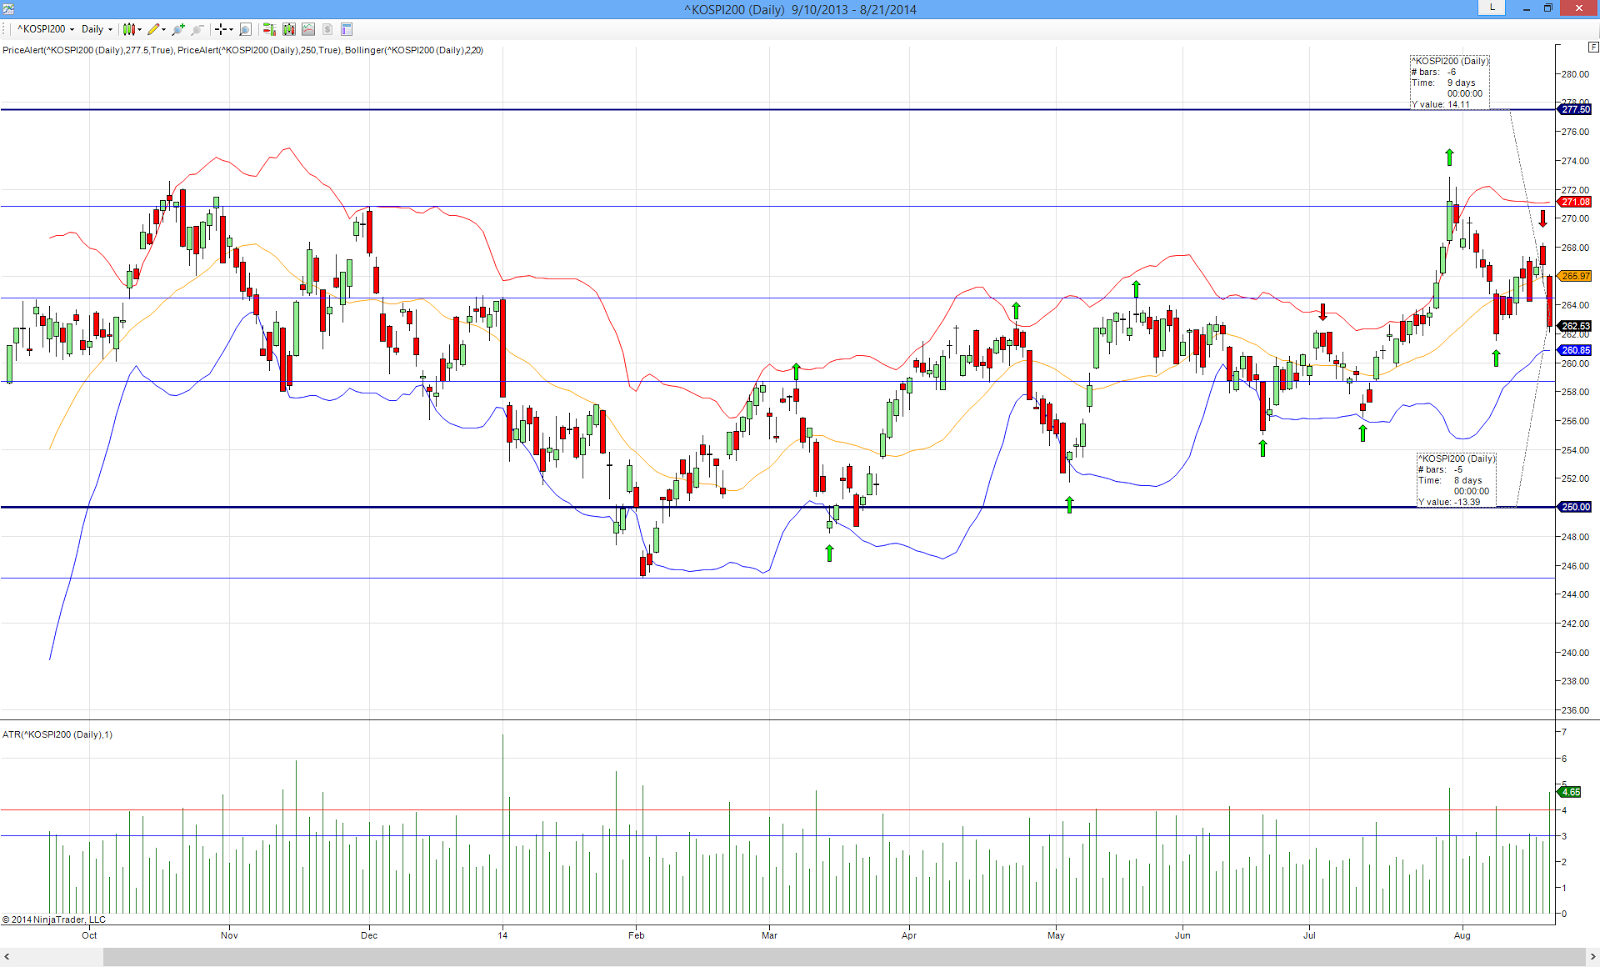Click the PriceAlert and Bollinger indicator label text
Screen dimensions: 1600x967
pos(242,50)
